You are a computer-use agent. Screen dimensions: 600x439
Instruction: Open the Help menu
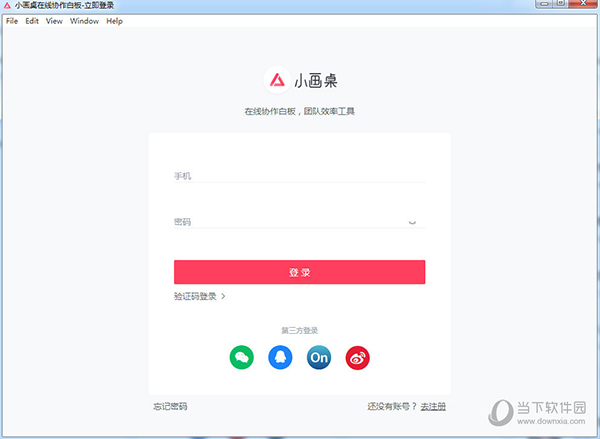click(x=114, y=21)
